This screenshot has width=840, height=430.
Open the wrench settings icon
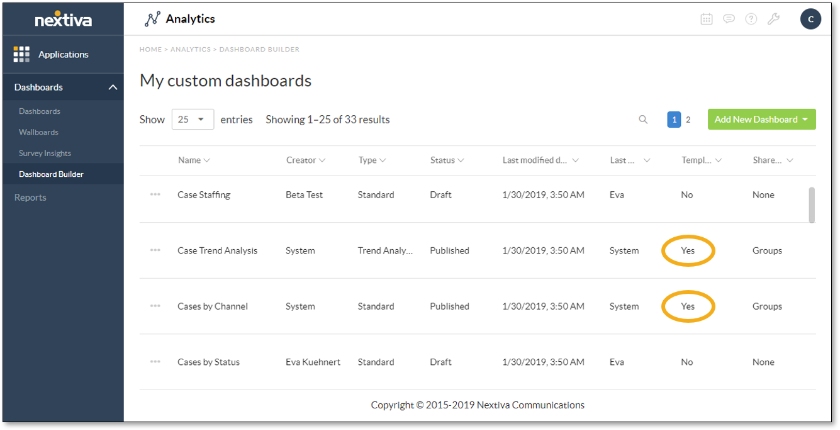773,19
